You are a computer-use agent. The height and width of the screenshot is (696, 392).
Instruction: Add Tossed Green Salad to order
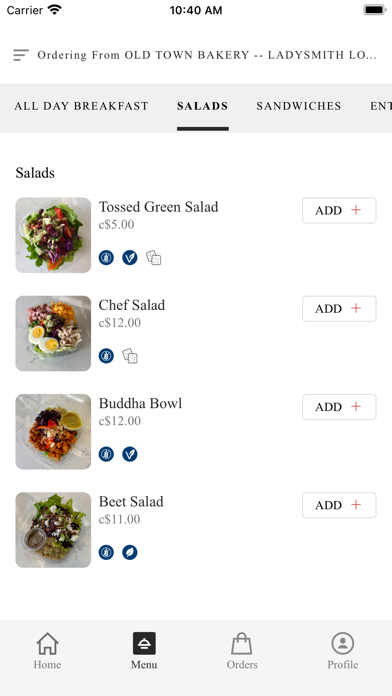[x=339, y=210]
